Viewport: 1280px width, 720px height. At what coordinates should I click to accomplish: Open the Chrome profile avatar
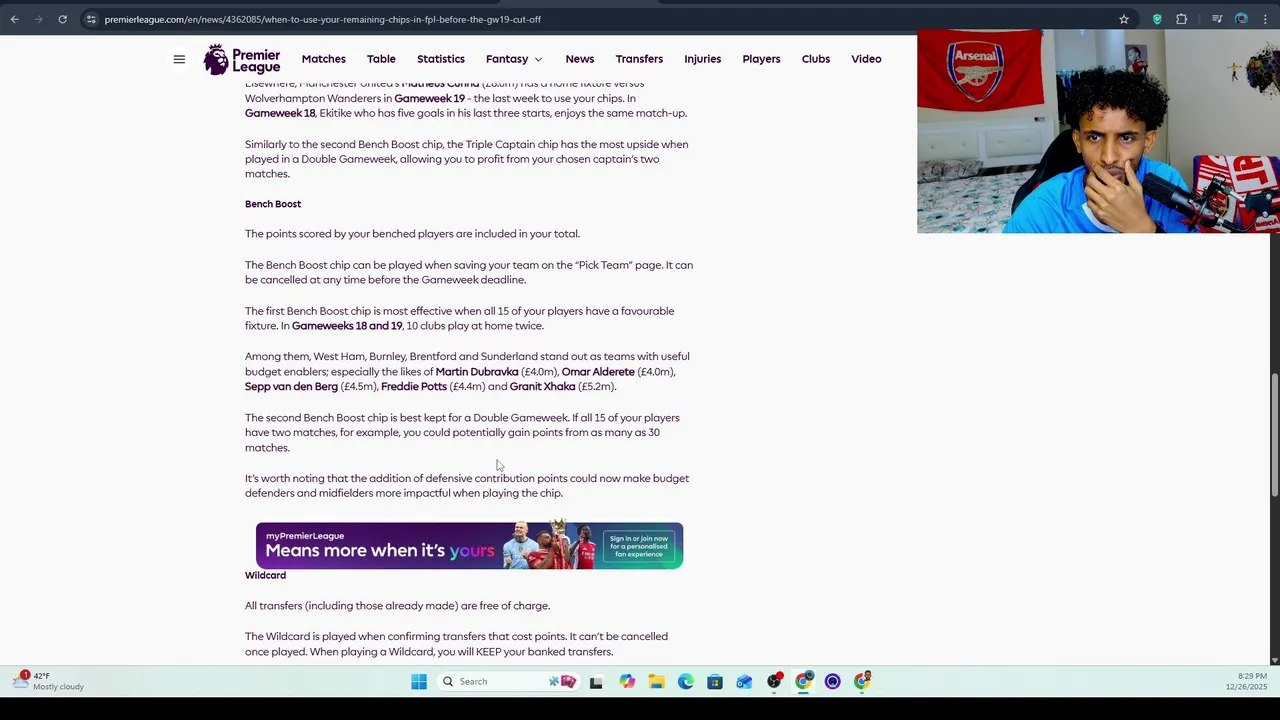coord(1241,19)
